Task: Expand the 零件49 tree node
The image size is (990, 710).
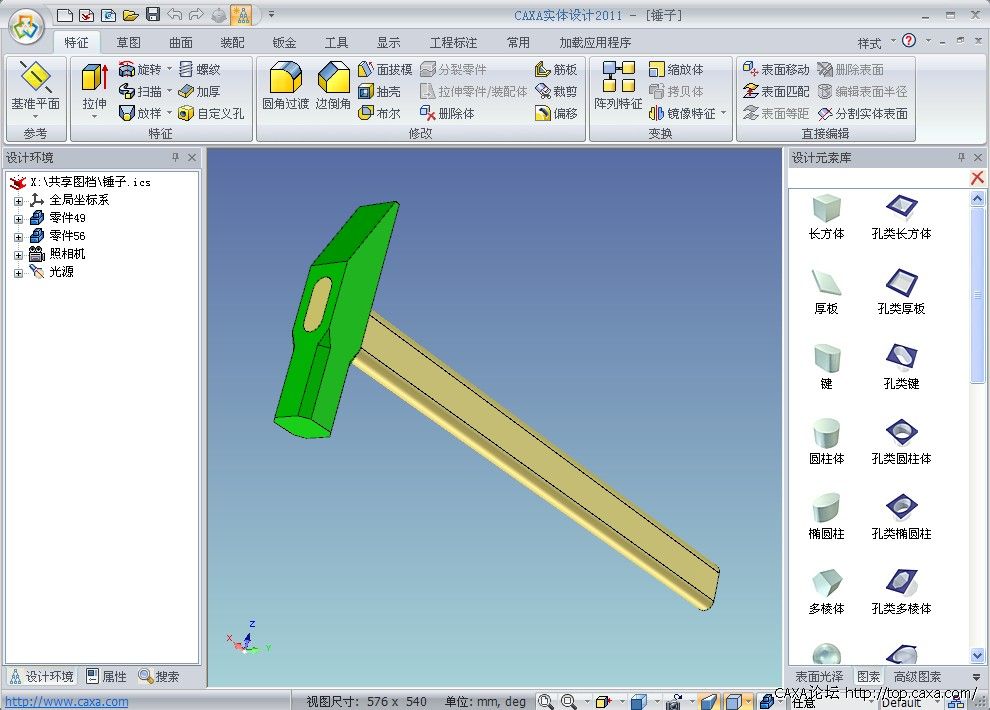Action: click(x=18, y=219)
